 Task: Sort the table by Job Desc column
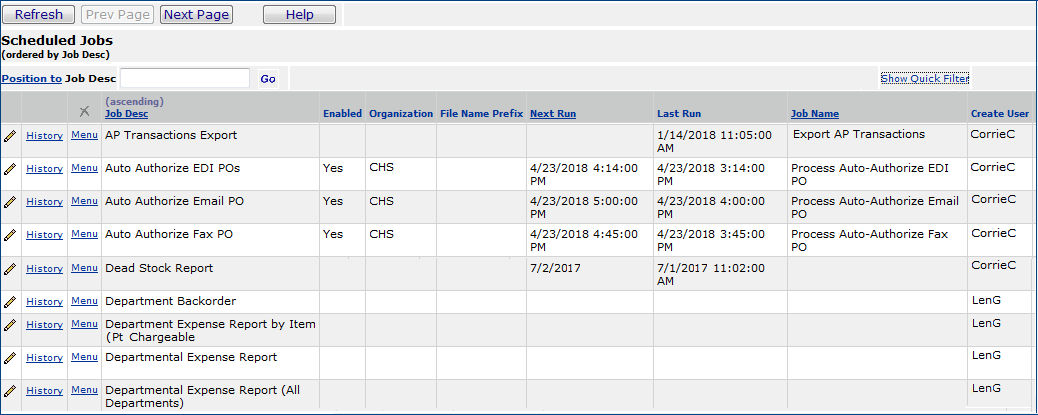126,114
